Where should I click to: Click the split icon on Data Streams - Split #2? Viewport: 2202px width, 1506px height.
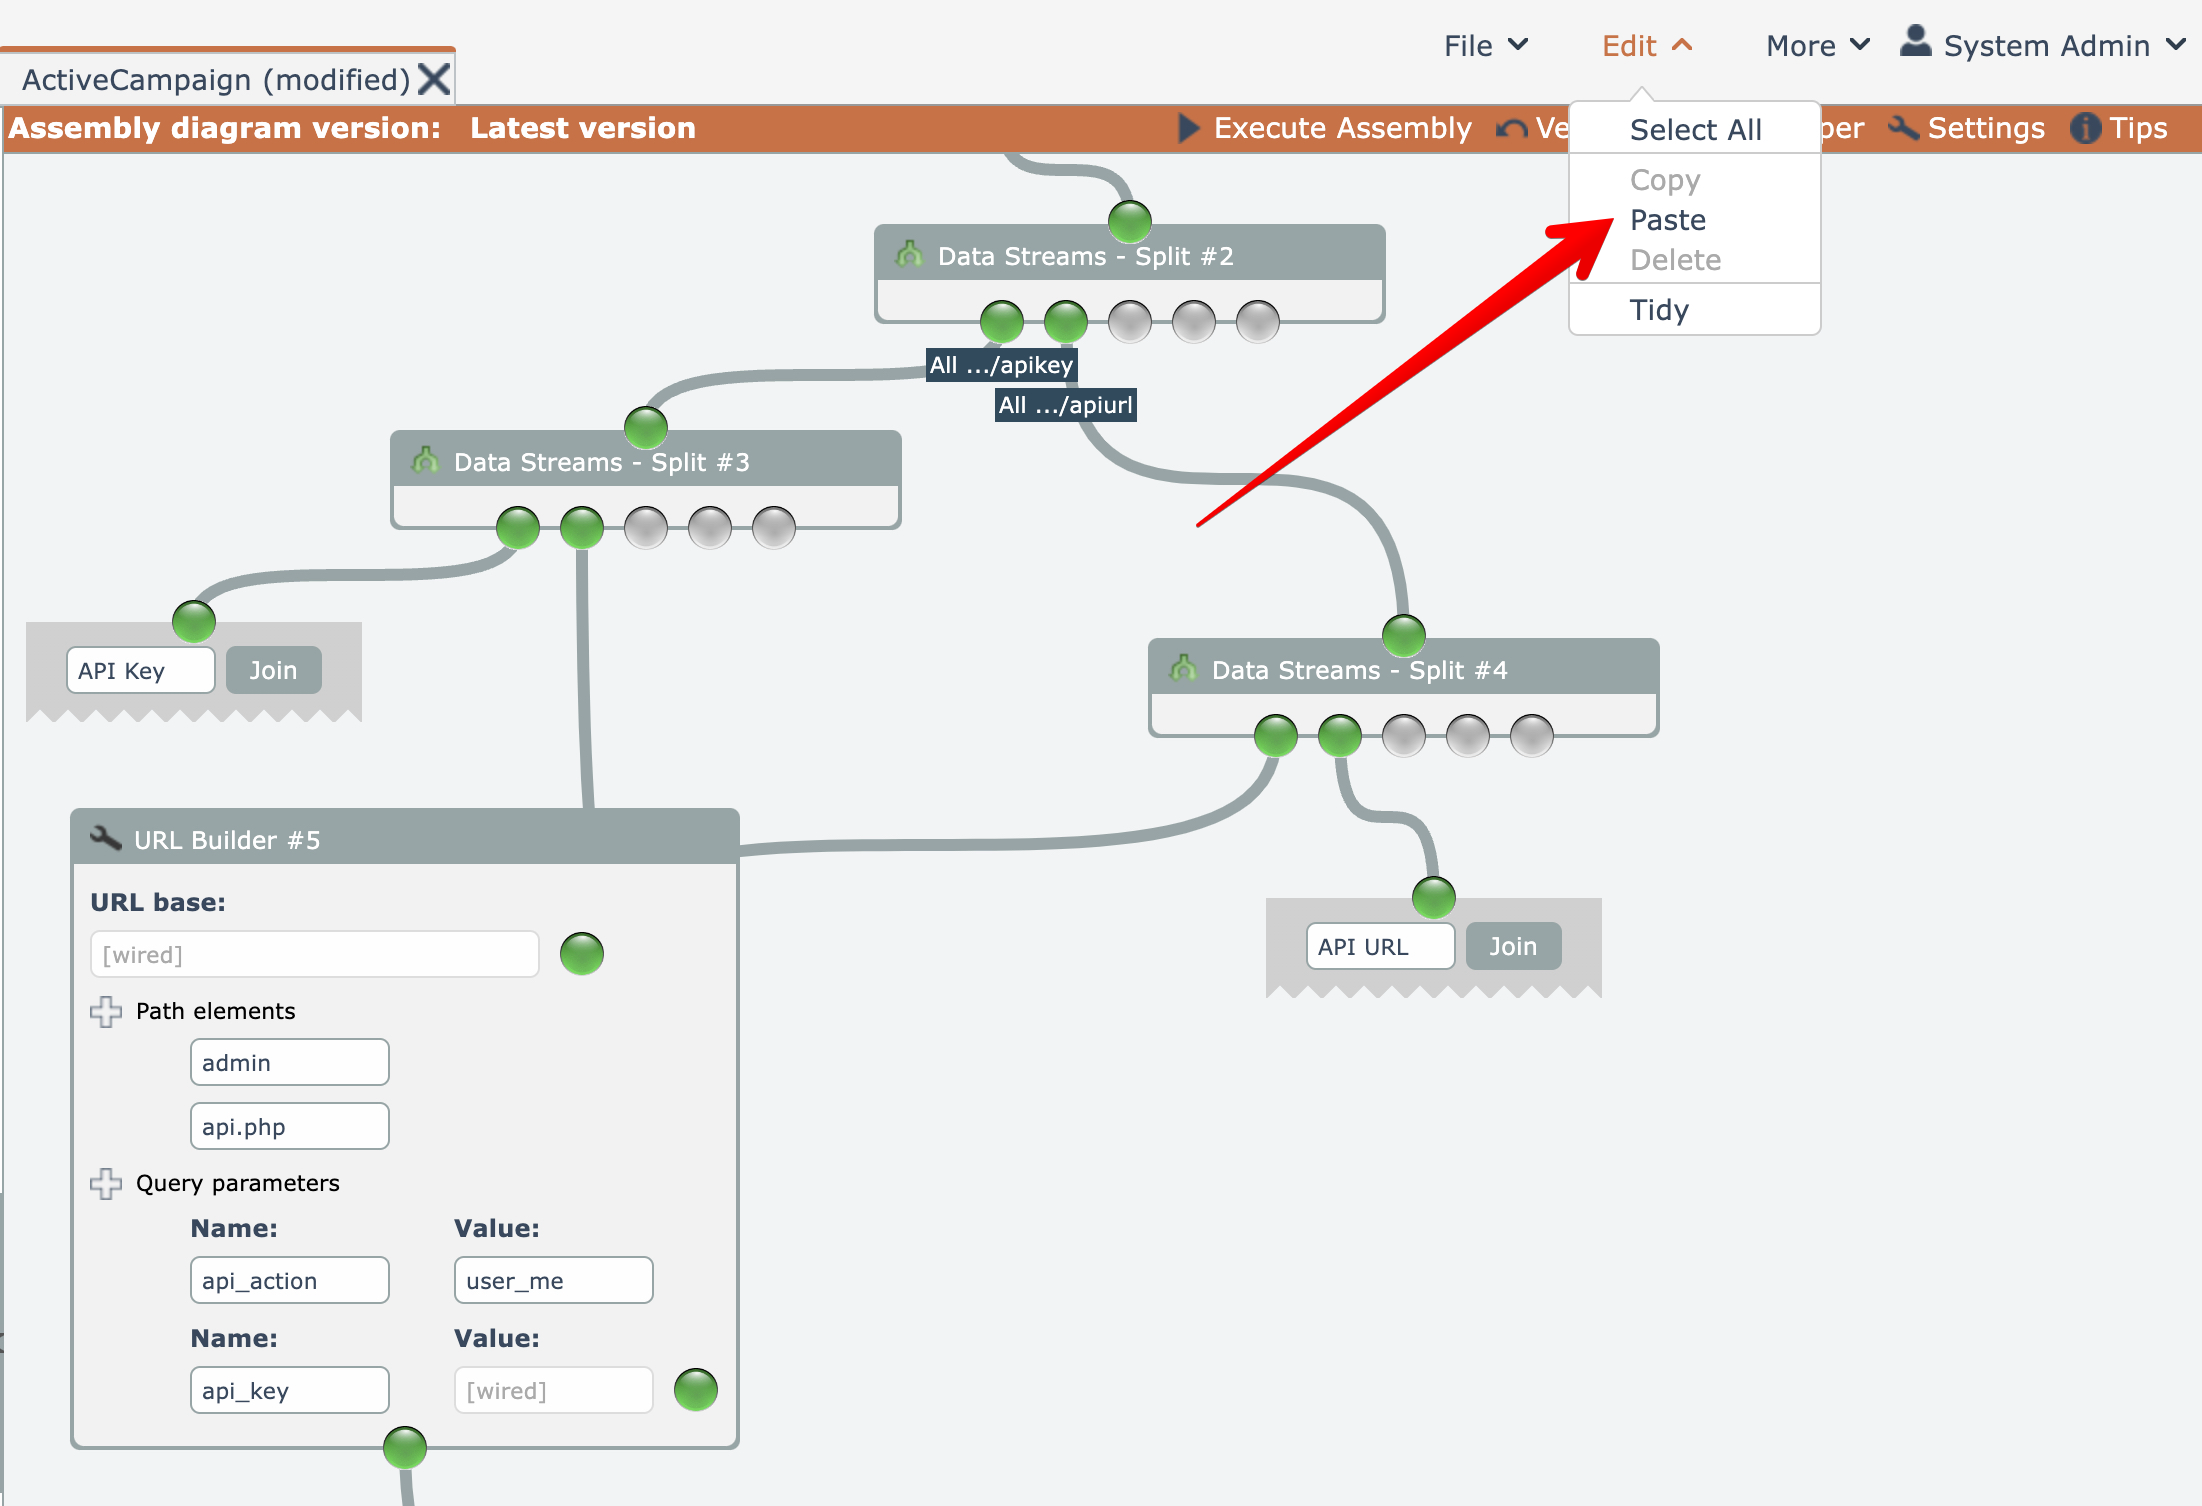[909, 254]
